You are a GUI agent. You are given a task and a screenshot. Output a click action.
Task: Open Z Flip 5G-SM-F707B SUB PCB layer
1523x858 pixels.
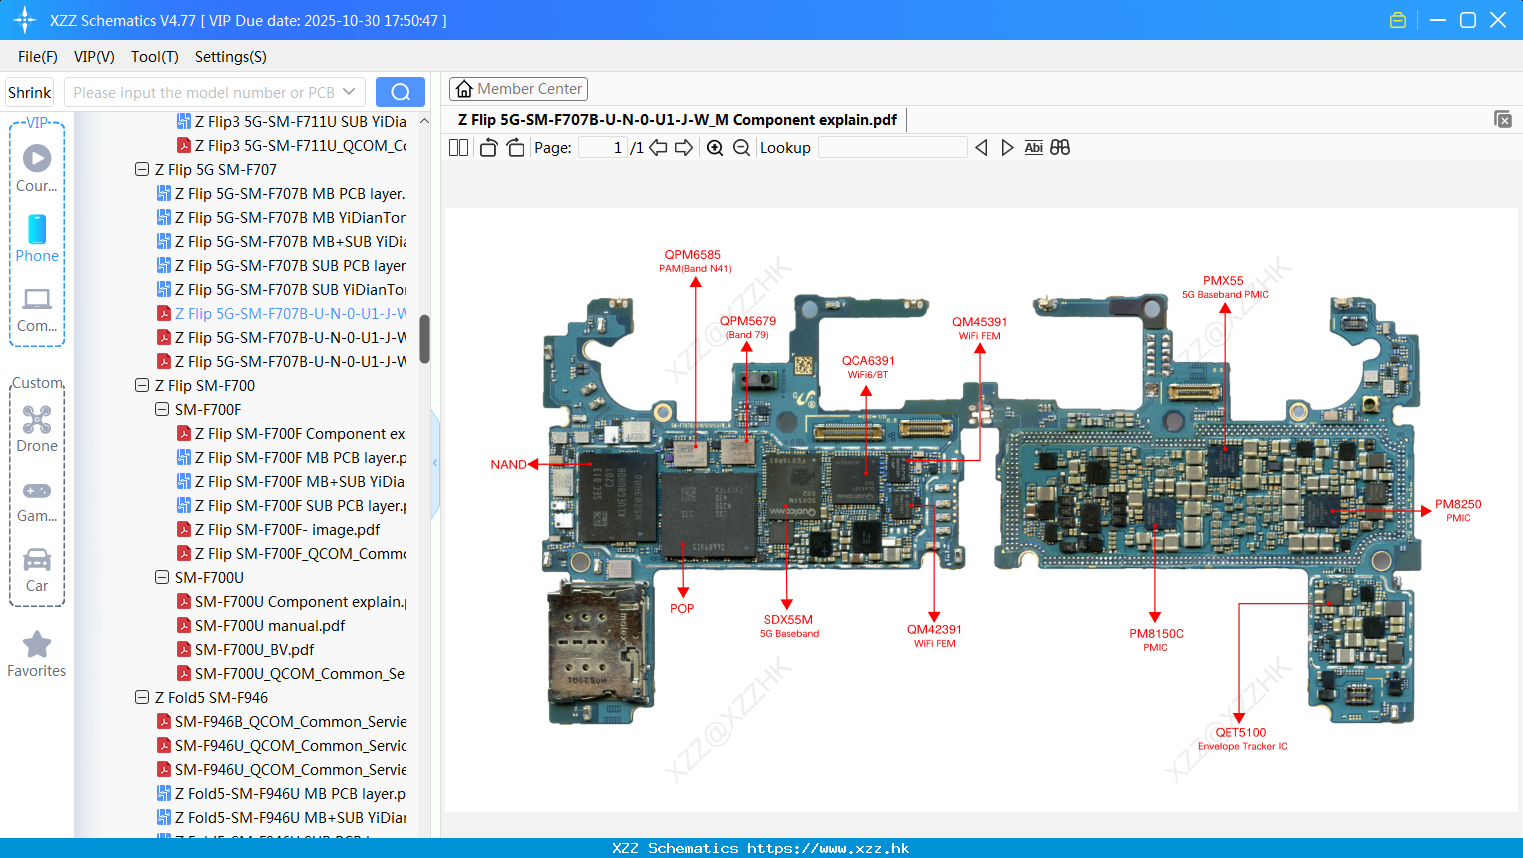pos(281,265)
